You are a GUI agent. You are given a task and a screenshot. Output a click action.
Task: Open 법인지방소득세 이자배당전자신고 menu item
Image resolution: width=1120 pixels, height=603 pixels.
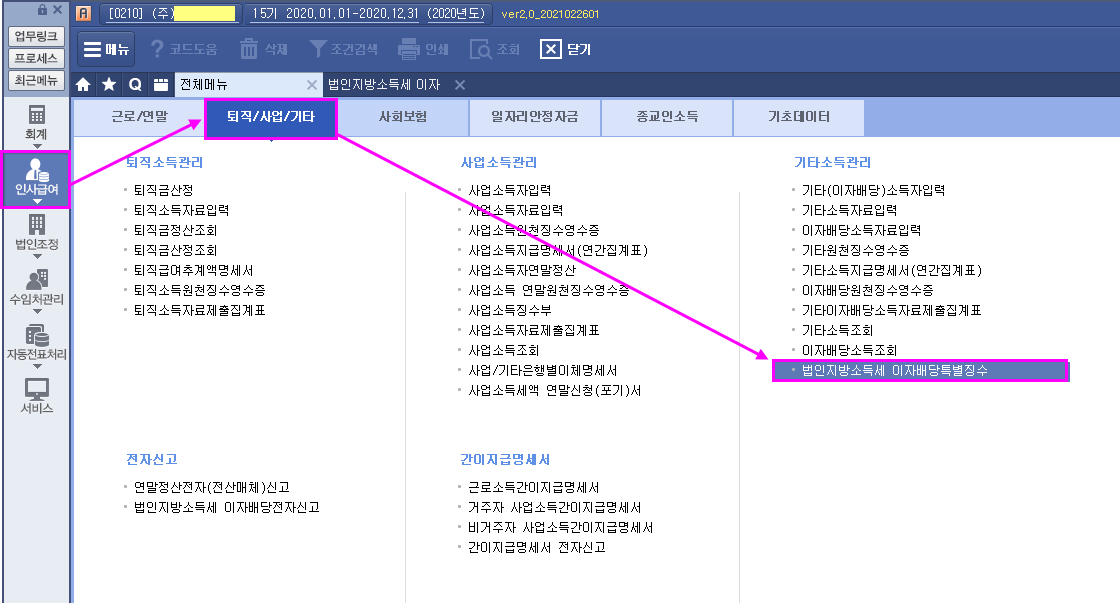226,508
